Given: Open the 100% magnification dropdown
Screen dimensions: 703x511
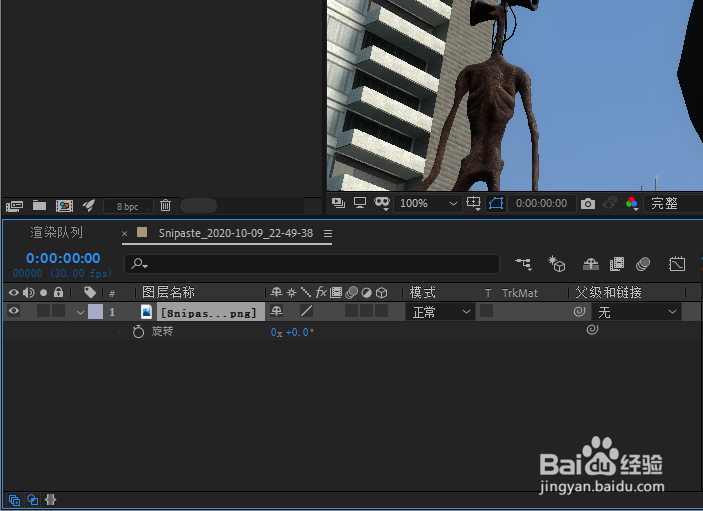Looking at the screenshot, I should [428, 204].
